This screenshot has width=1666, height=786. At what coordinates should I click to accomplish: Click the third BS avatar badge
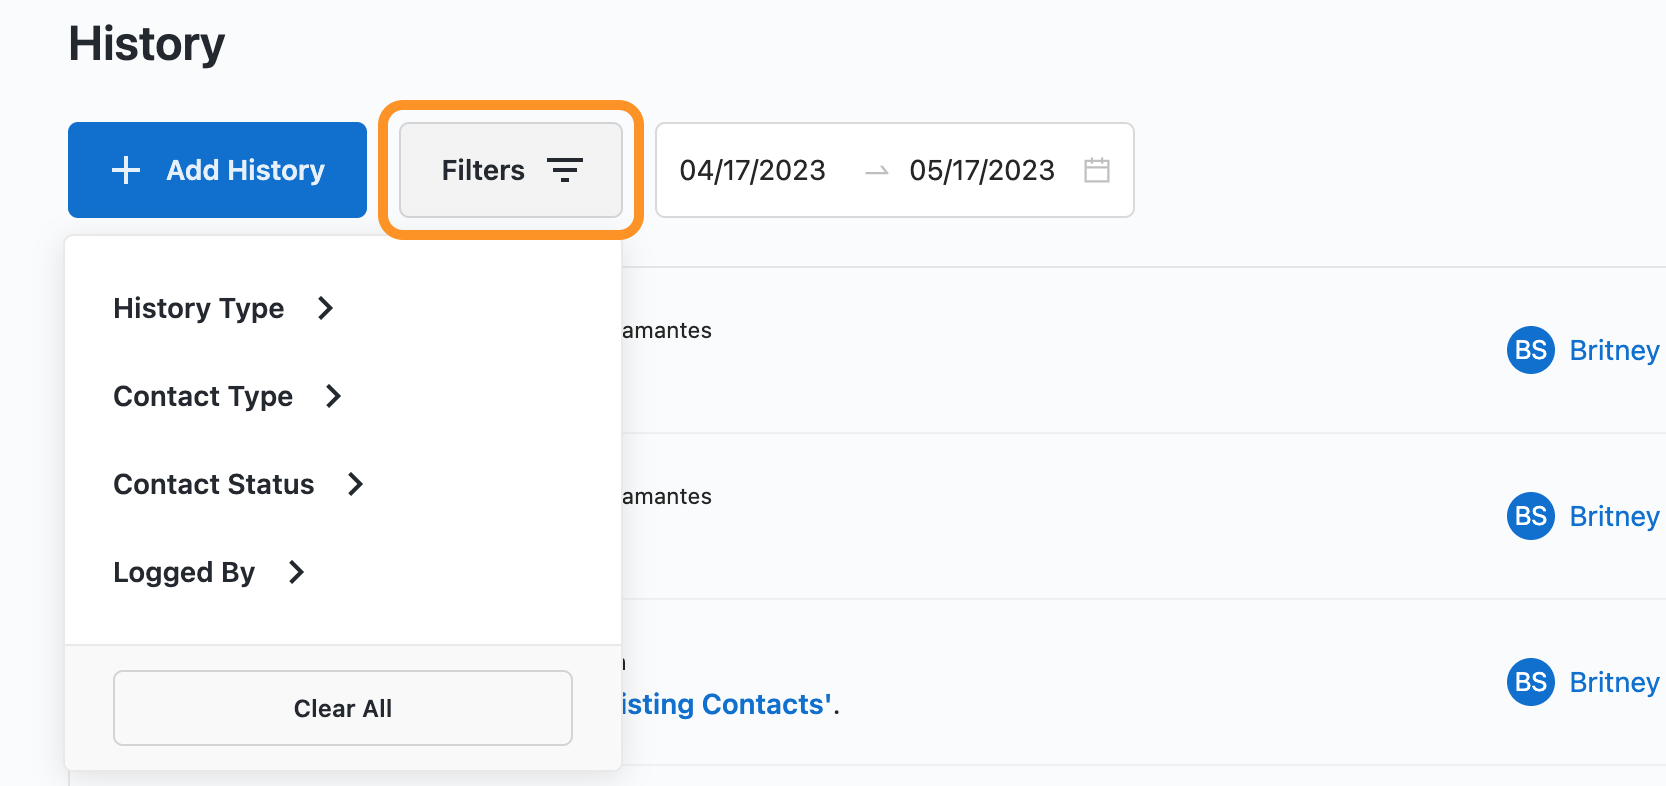pos(1530,682)
